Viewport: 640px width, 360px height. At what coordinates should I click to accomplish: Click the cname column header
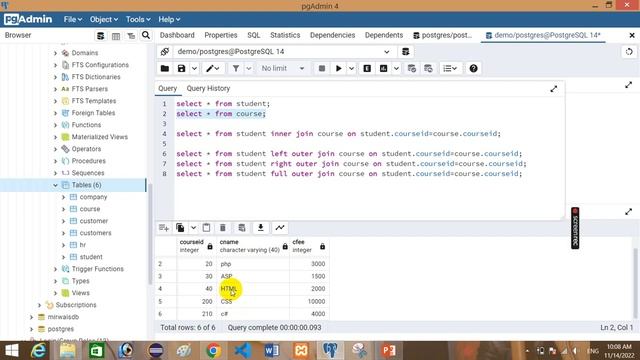[253, 246]
